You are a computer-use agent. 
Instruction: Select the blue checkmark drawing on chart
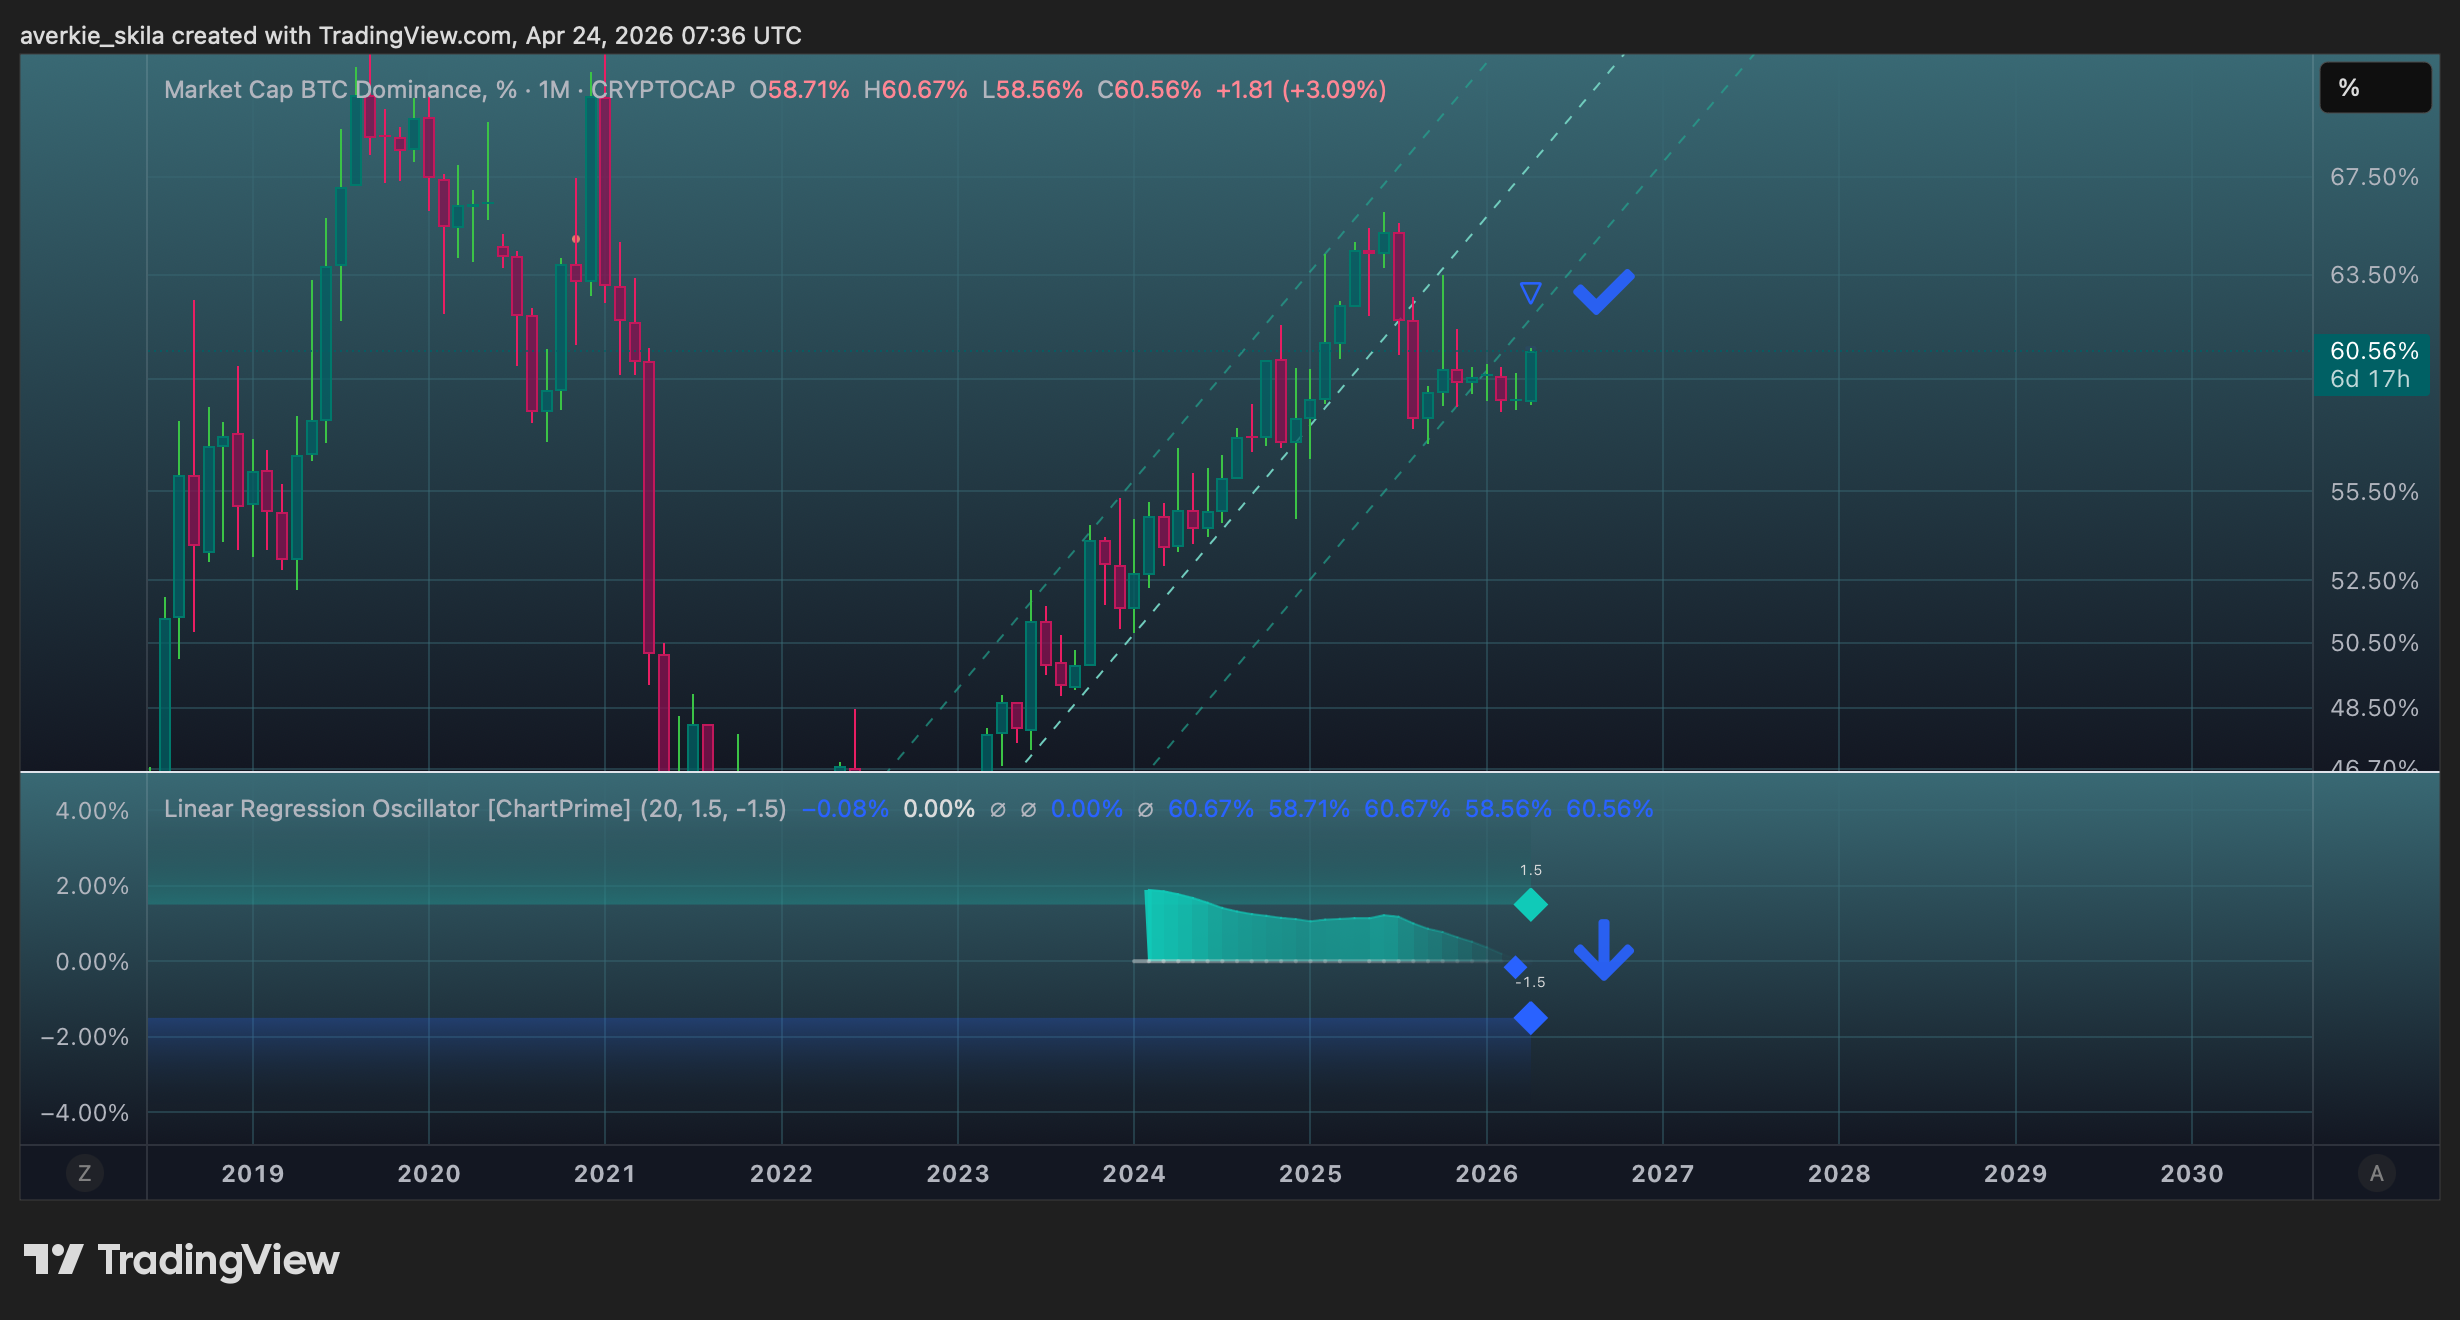[x=1604, y=291]
